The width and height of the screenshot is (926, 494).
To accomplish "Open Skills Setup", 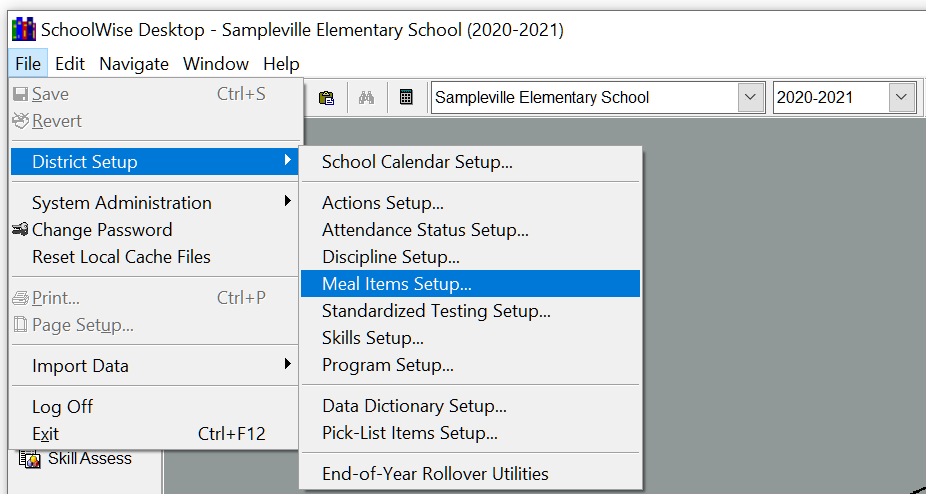I will (470, 338).
